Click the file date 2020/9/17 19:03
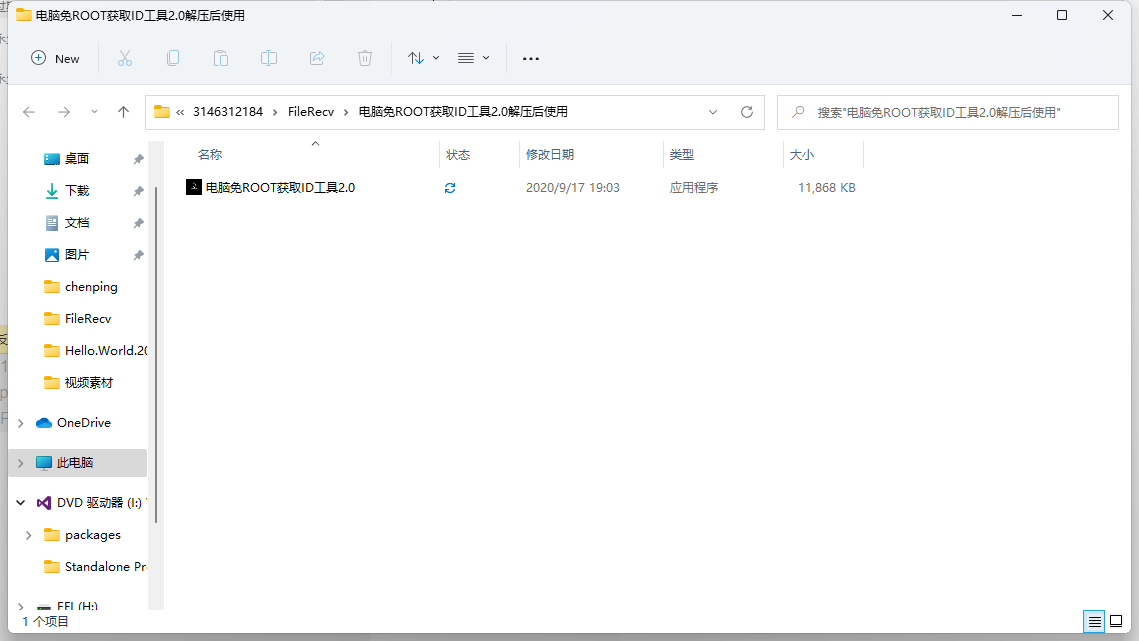Screen dimensions: 1139x641 click(572, 188)
